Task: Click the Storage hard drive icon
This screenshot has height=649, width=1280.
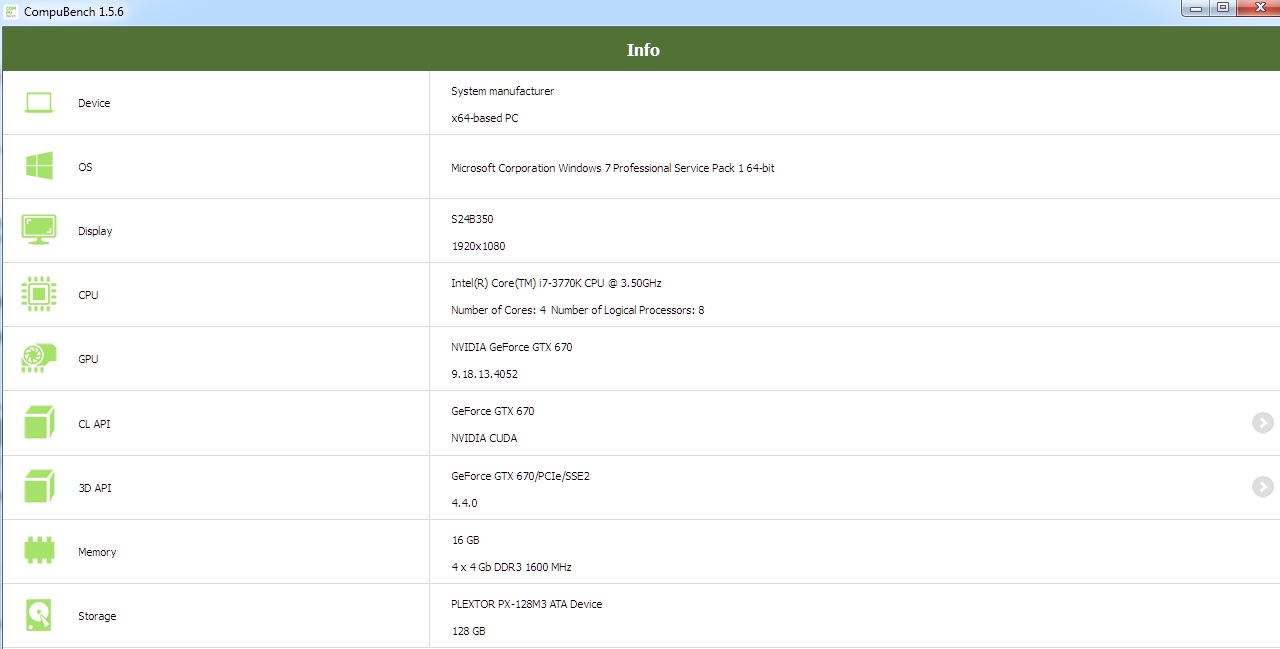Action: coord(39,615)
